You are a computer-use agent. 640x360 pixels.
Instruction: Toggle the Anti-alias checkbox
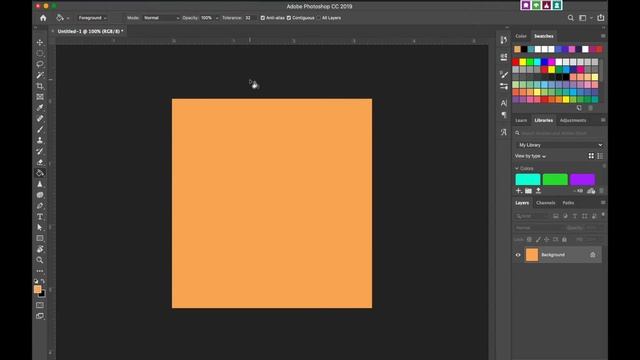point(262,18)
